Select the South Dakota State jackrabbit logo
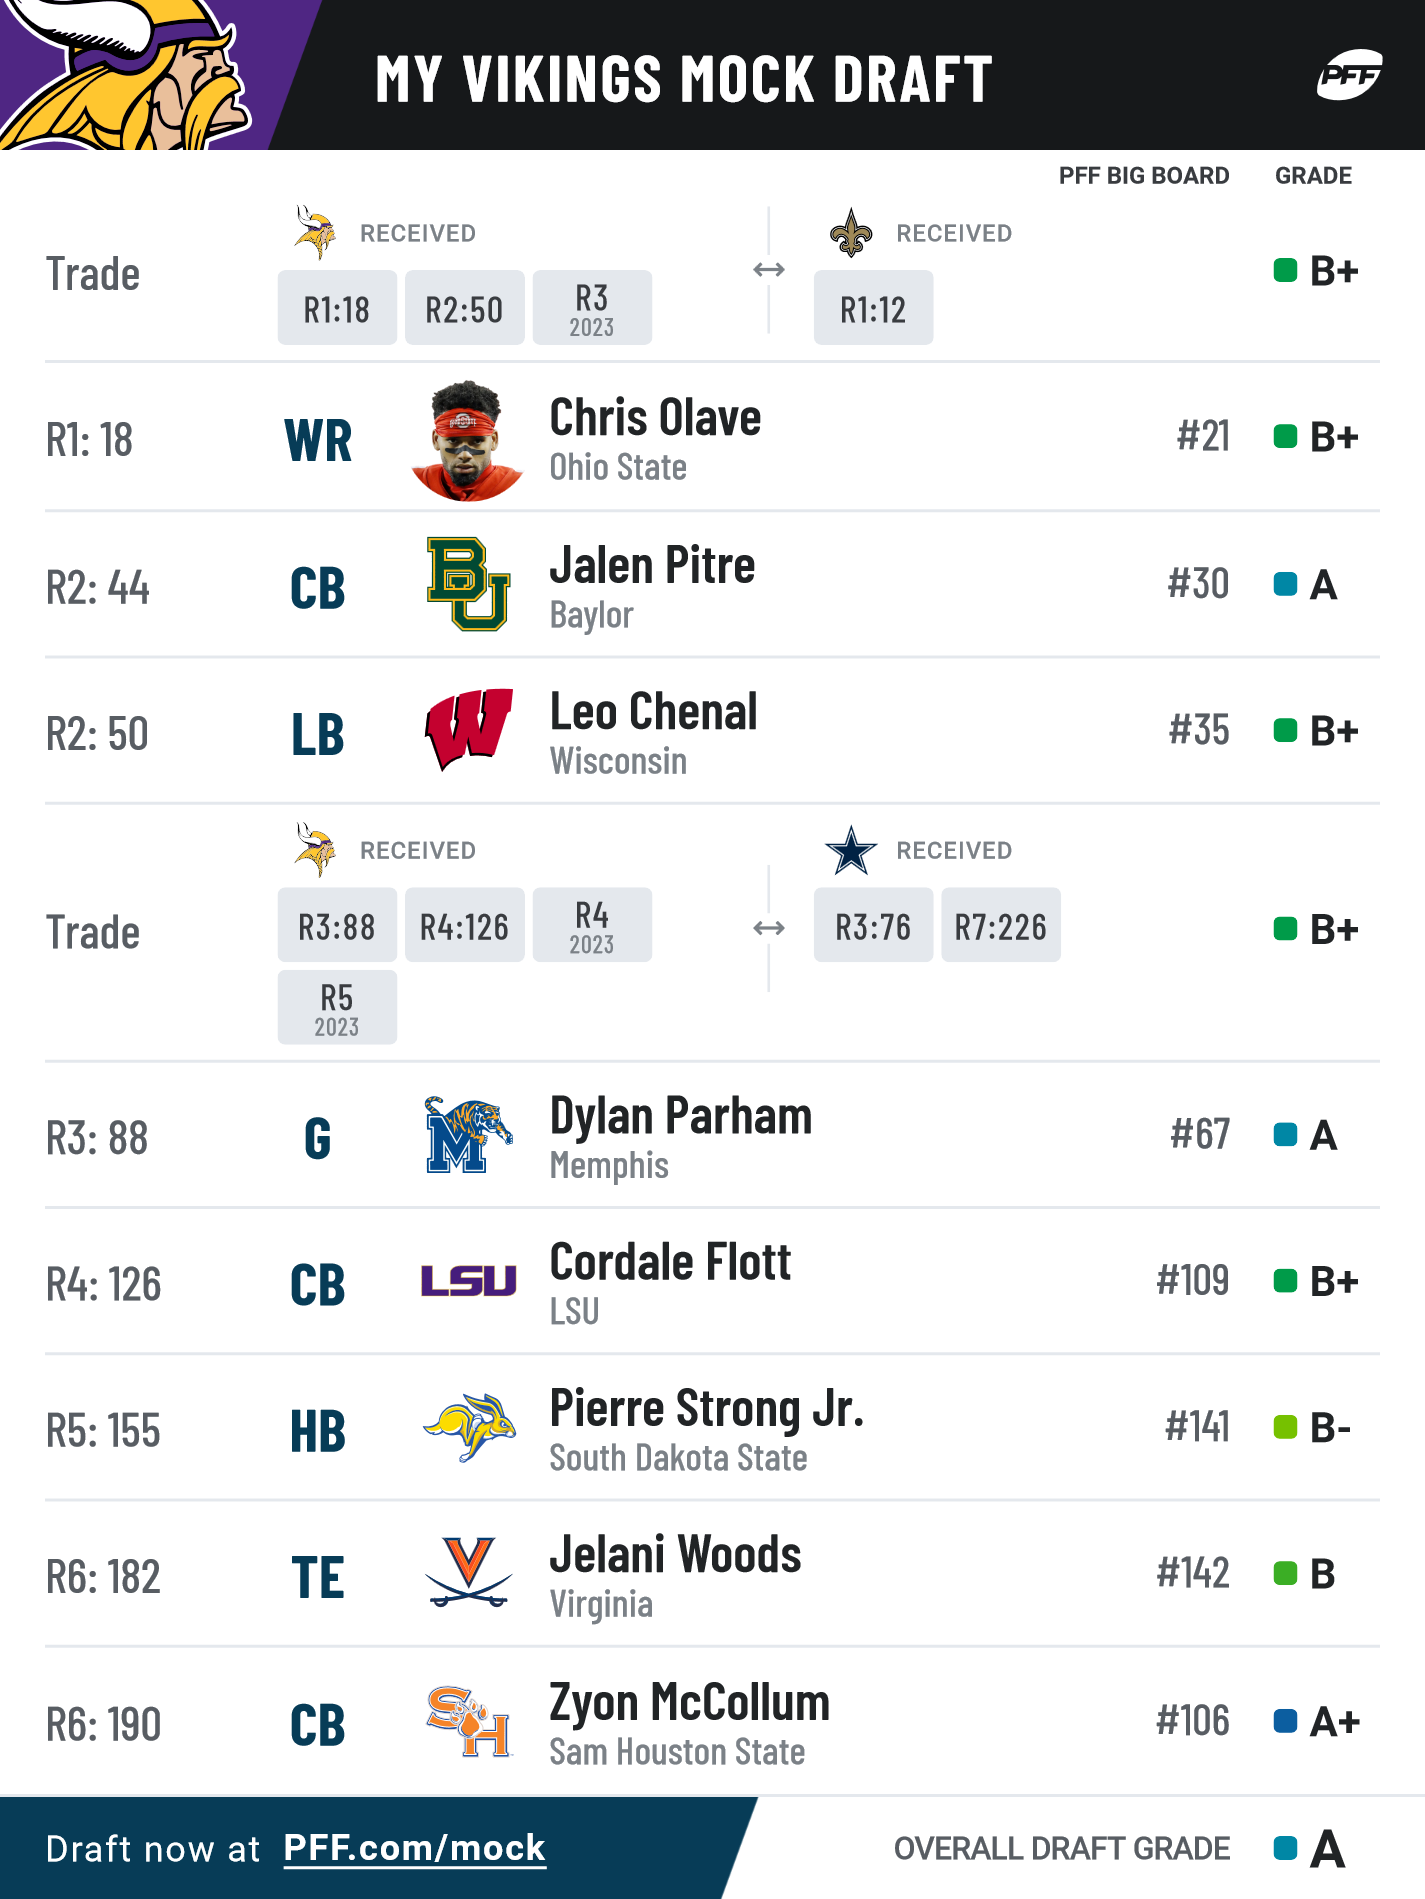1425x1899 pixels. [468, 1427]
